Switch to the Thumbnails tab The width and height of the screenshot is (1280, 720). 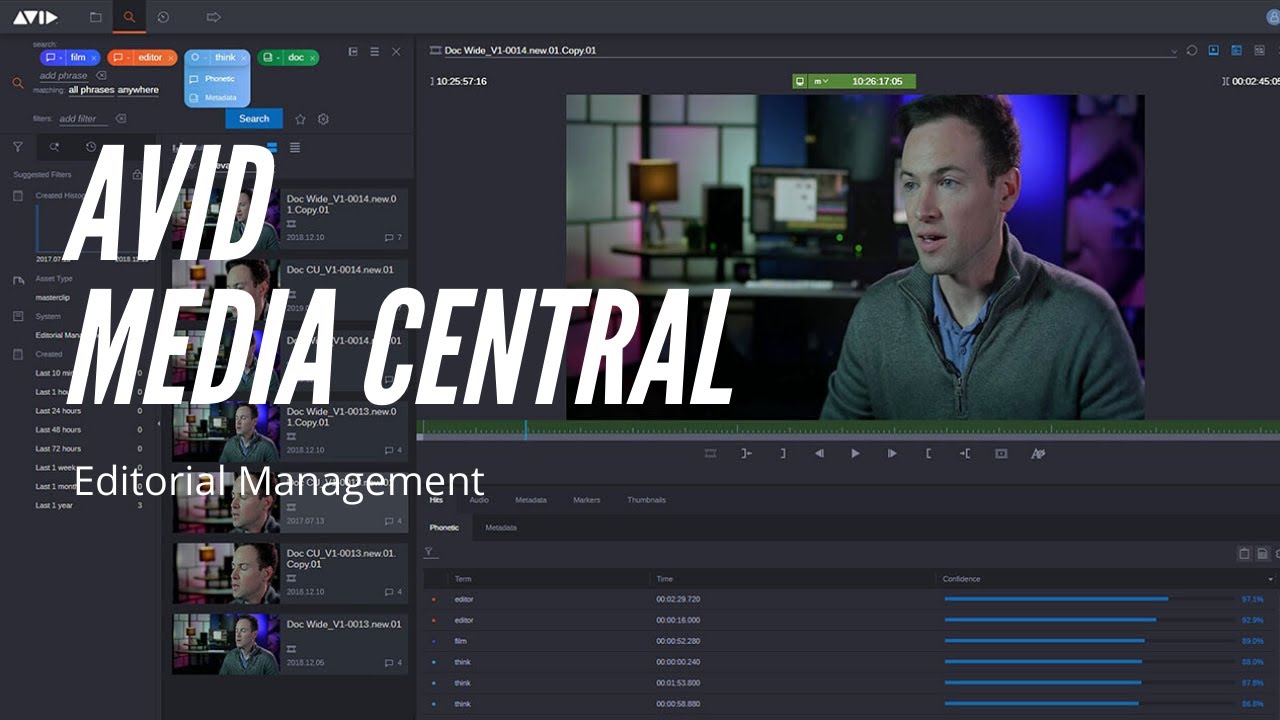coord(646,500)
